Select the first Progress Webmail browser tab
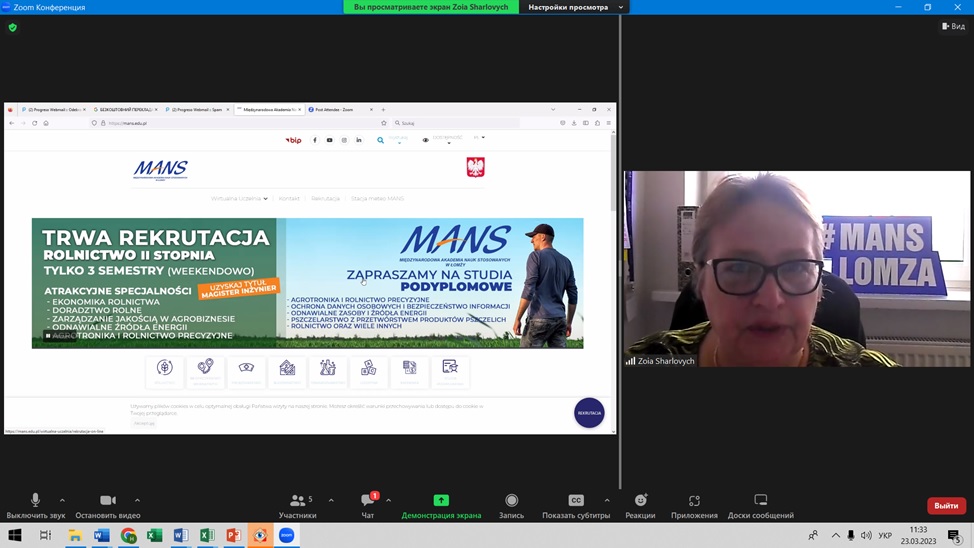This screenshot has height=548, width=974. [x=53, y=109]
